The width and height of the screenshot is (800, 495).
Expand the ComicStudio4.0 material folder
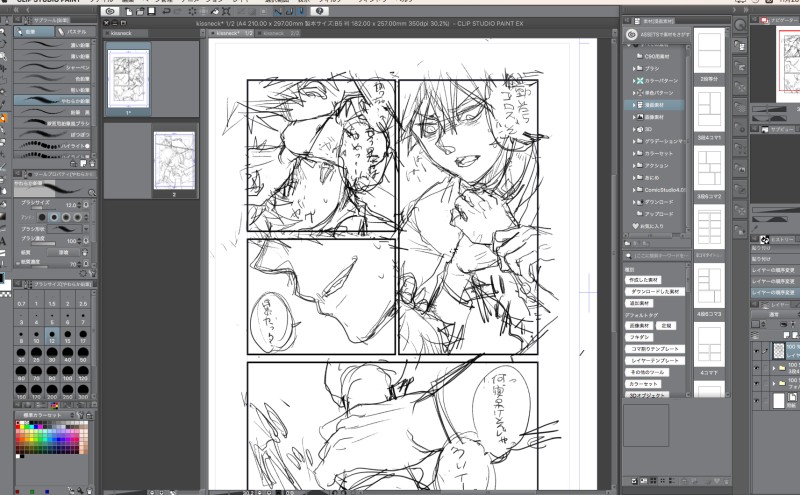(x=634, y=190)
